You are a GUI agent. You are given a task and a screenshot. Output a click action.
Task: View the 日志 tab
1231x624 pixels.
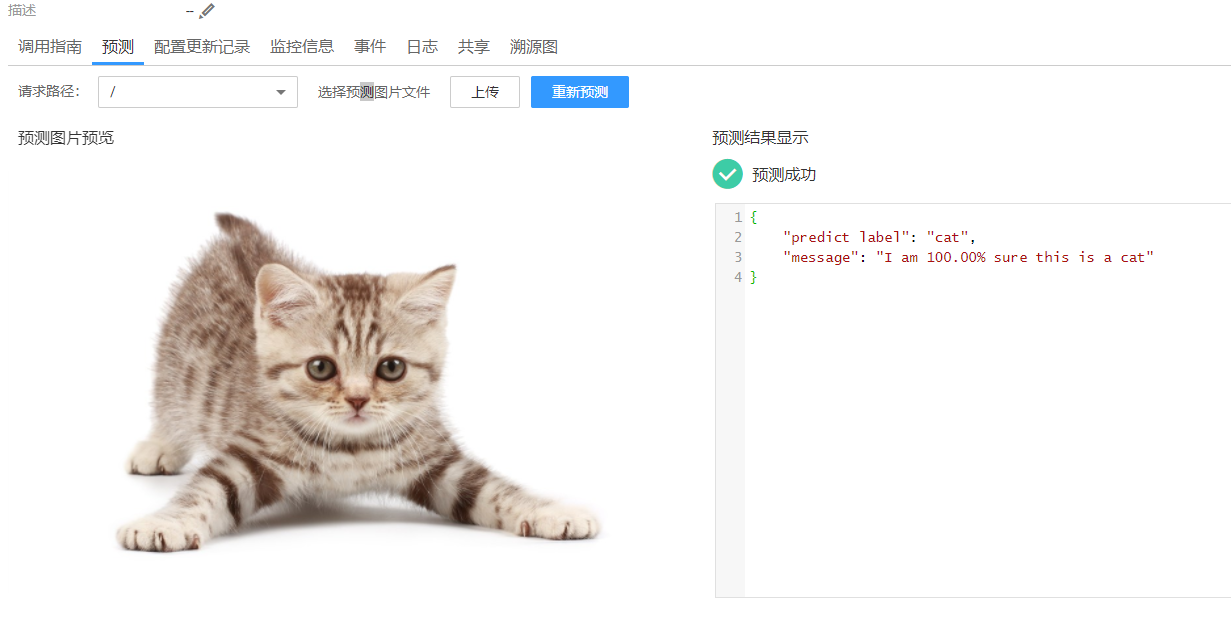(422, 46)
